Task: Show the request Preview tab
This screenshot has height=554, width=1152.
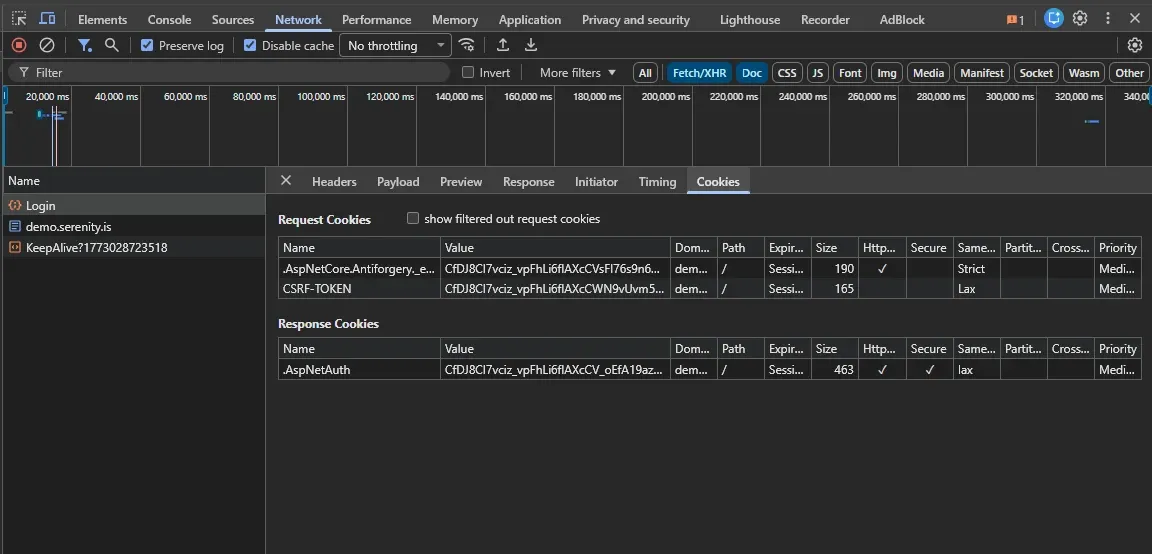Action: [461, 181]
